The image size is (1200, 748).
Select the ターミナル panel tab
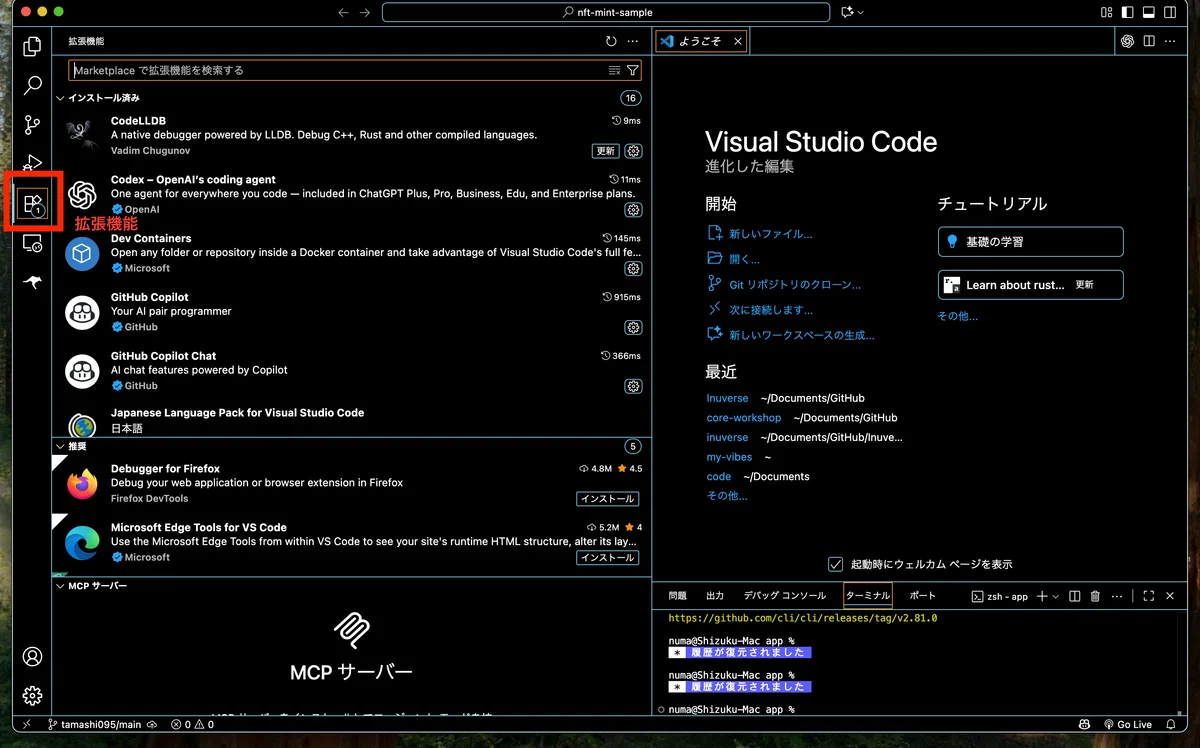coord(868,595)
